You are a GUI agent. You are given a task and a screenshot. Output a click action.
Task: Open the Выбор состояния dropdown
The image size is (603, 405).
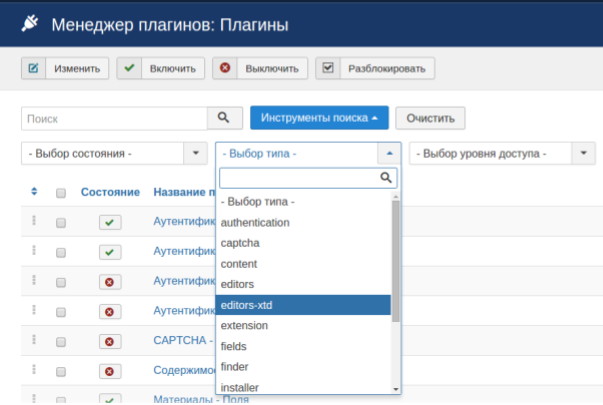click(x=114, y=153)
